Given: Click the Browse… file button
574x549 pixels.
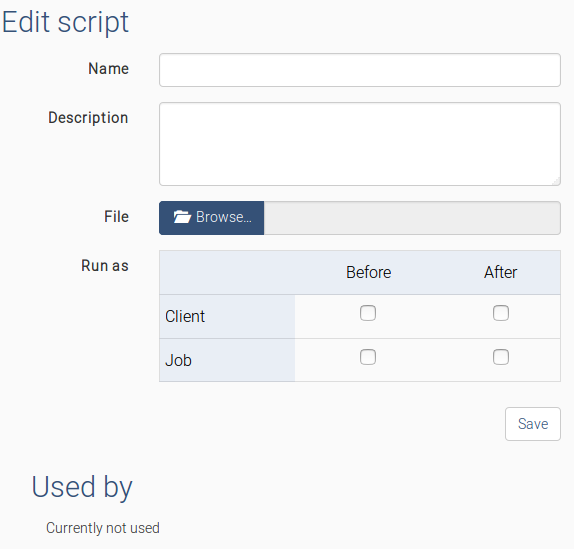Looking at the screenshot, I should [212, 218].
